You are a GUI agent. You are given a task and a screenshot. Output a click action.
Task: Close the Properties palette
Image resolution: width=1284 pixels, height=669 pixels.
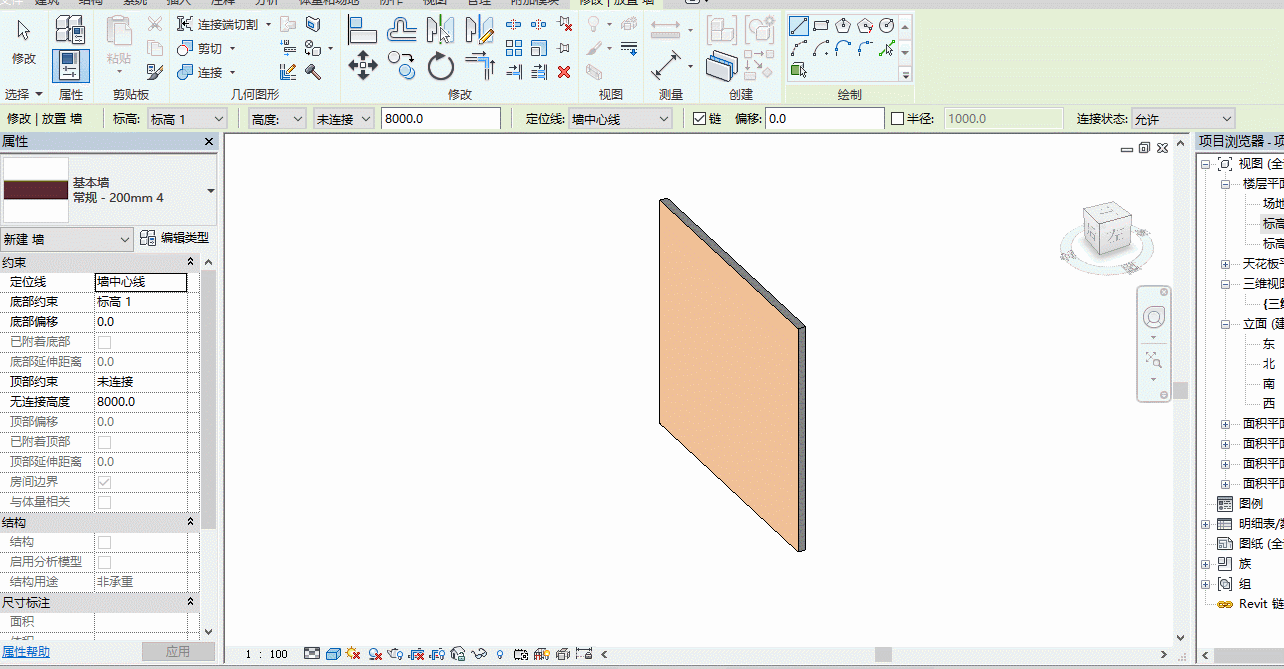[209, 142]
